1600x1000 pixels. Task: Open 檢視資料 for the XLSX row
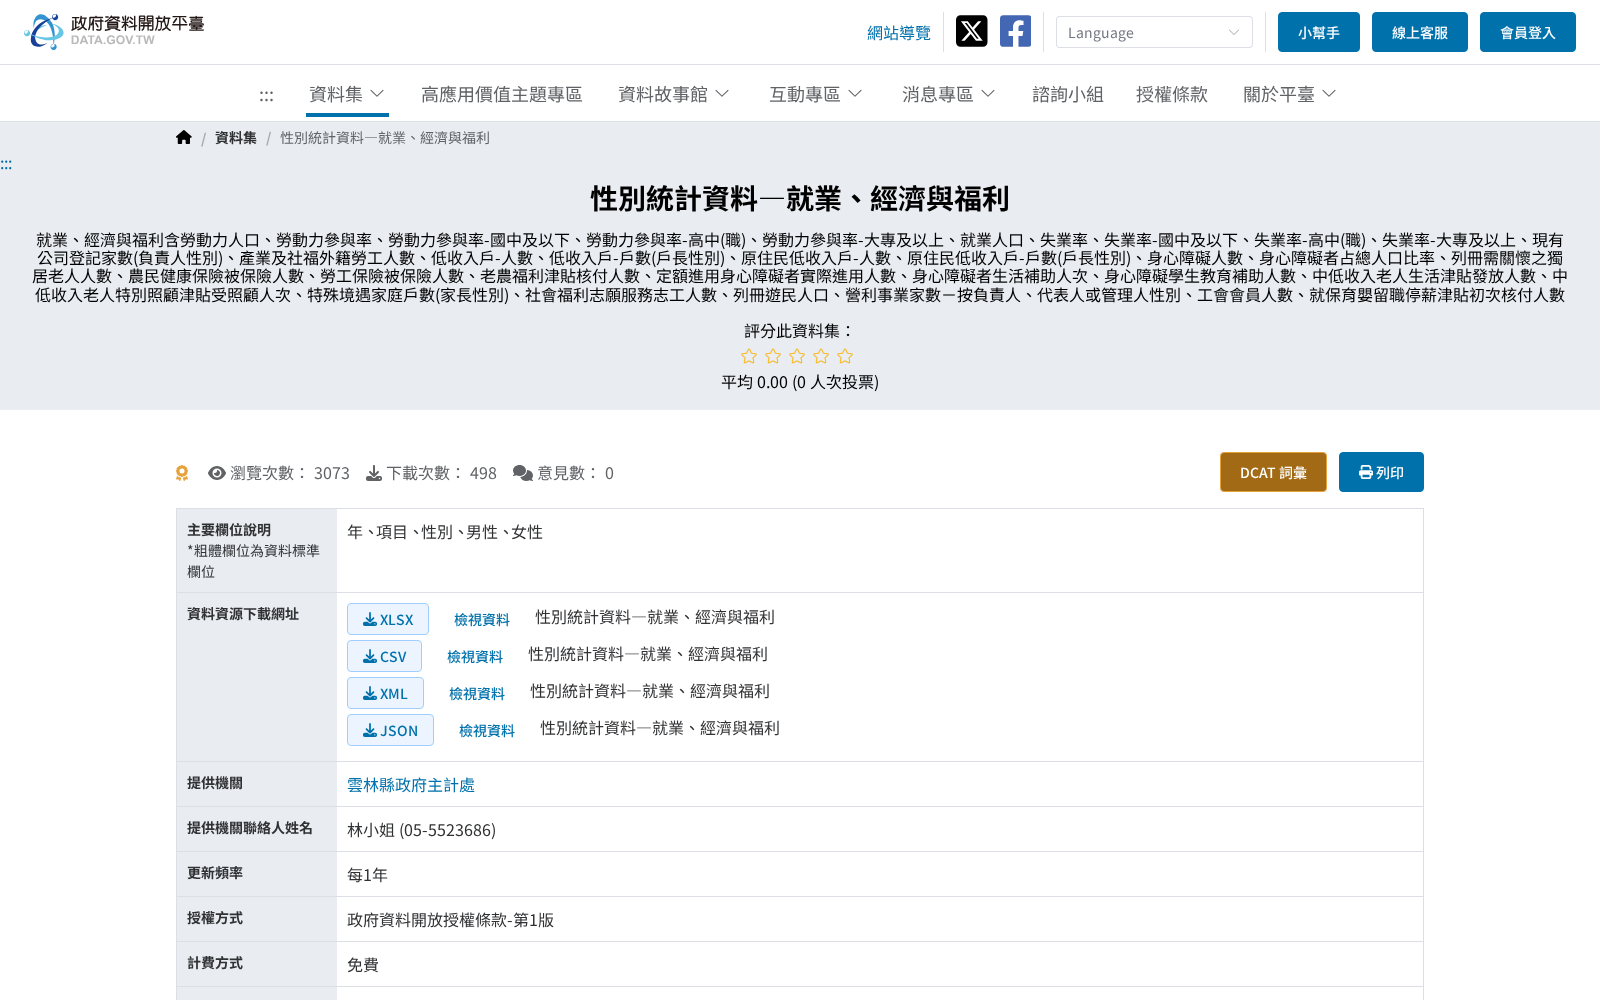click(482, 620)
